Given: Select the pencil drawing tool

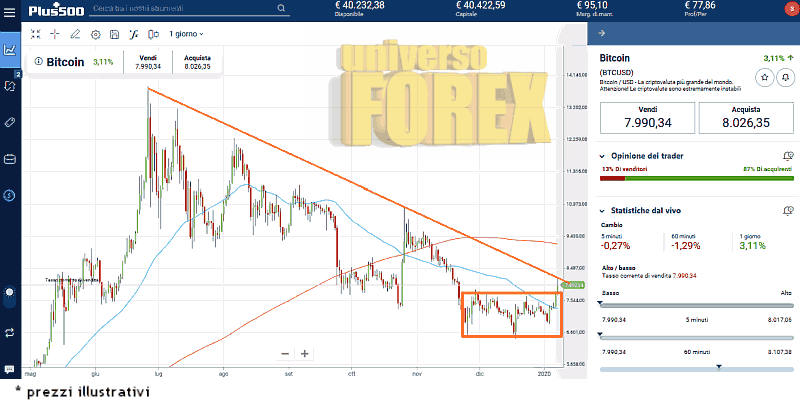Looking at the screenshot, I should [x=75, y=33].
